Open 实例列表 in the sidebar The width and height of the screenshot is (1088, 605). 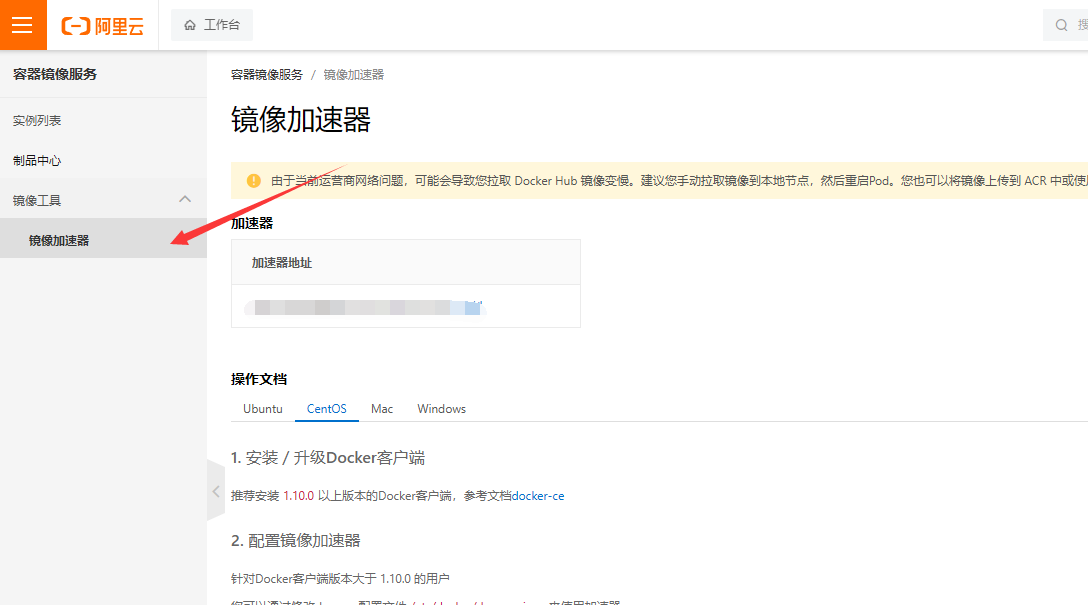point(37,120)
